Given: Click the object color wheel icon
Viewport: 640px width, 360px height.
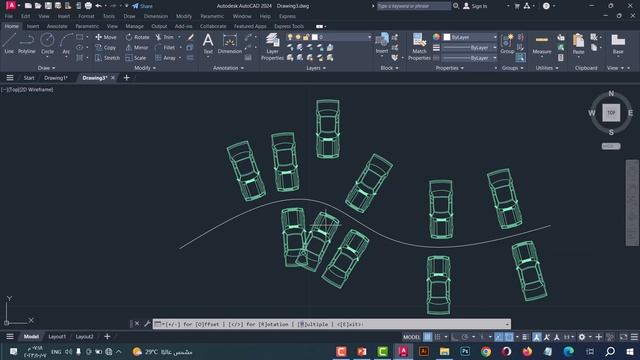Looking at the screenshot, I should [436, 37].
